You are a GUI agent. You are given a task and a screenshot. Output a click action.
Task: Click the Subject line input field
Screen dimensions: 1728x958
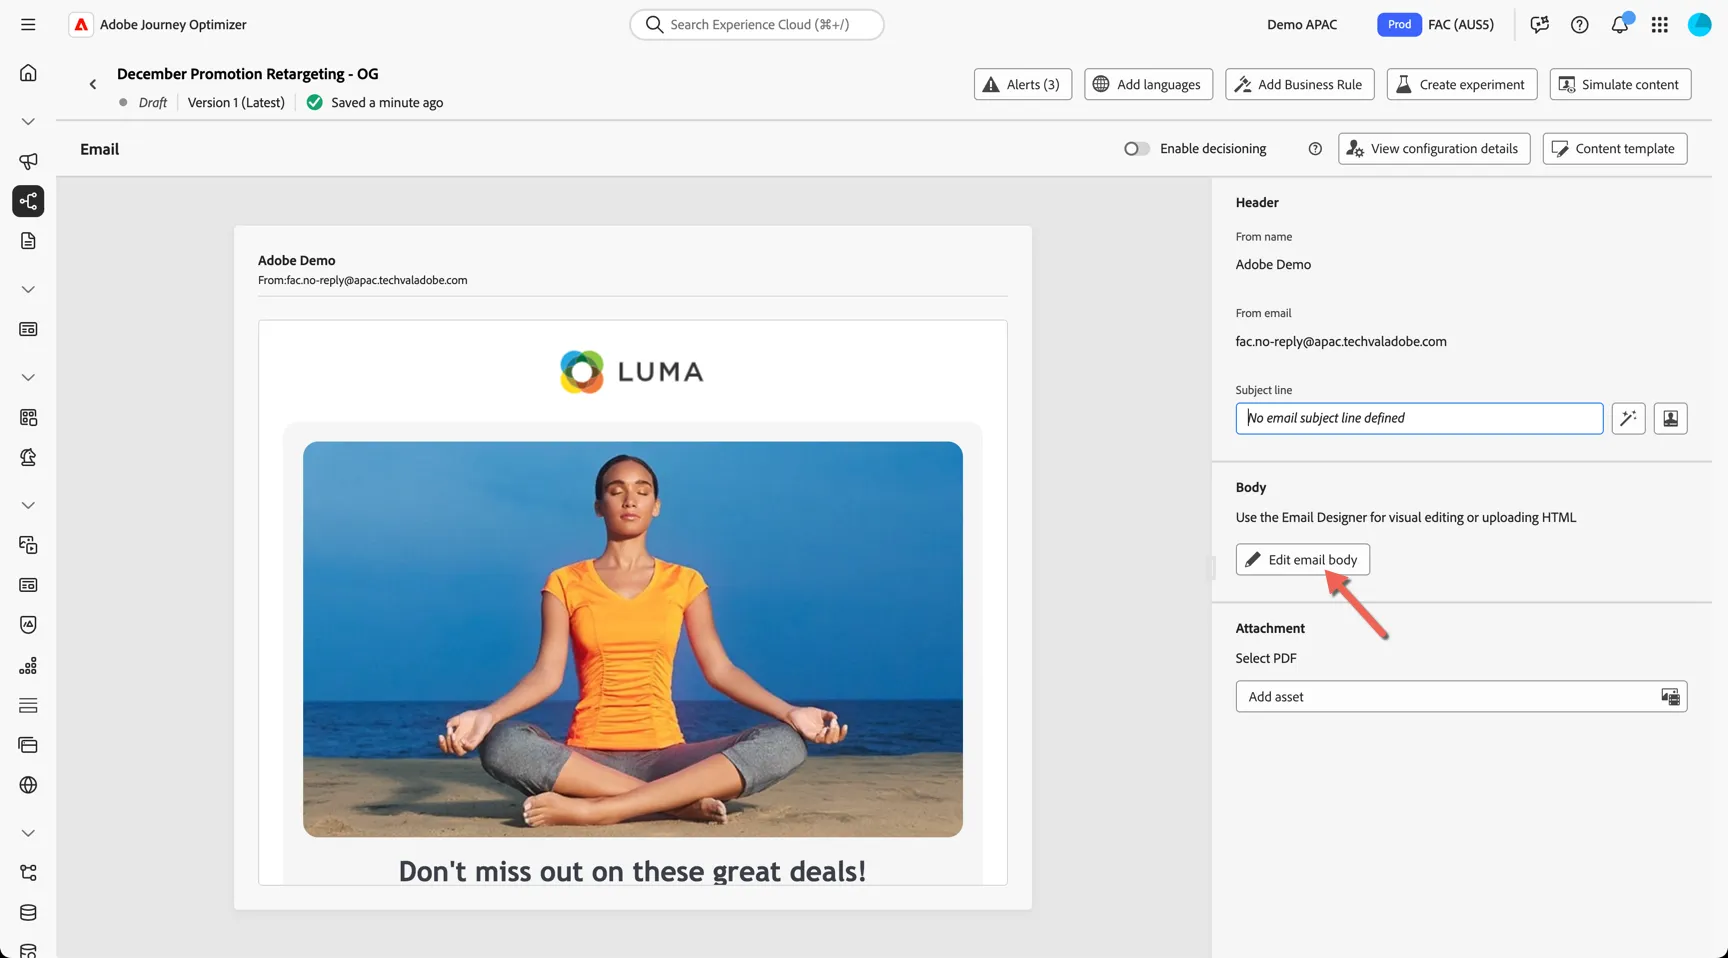tap(1419, 418)
